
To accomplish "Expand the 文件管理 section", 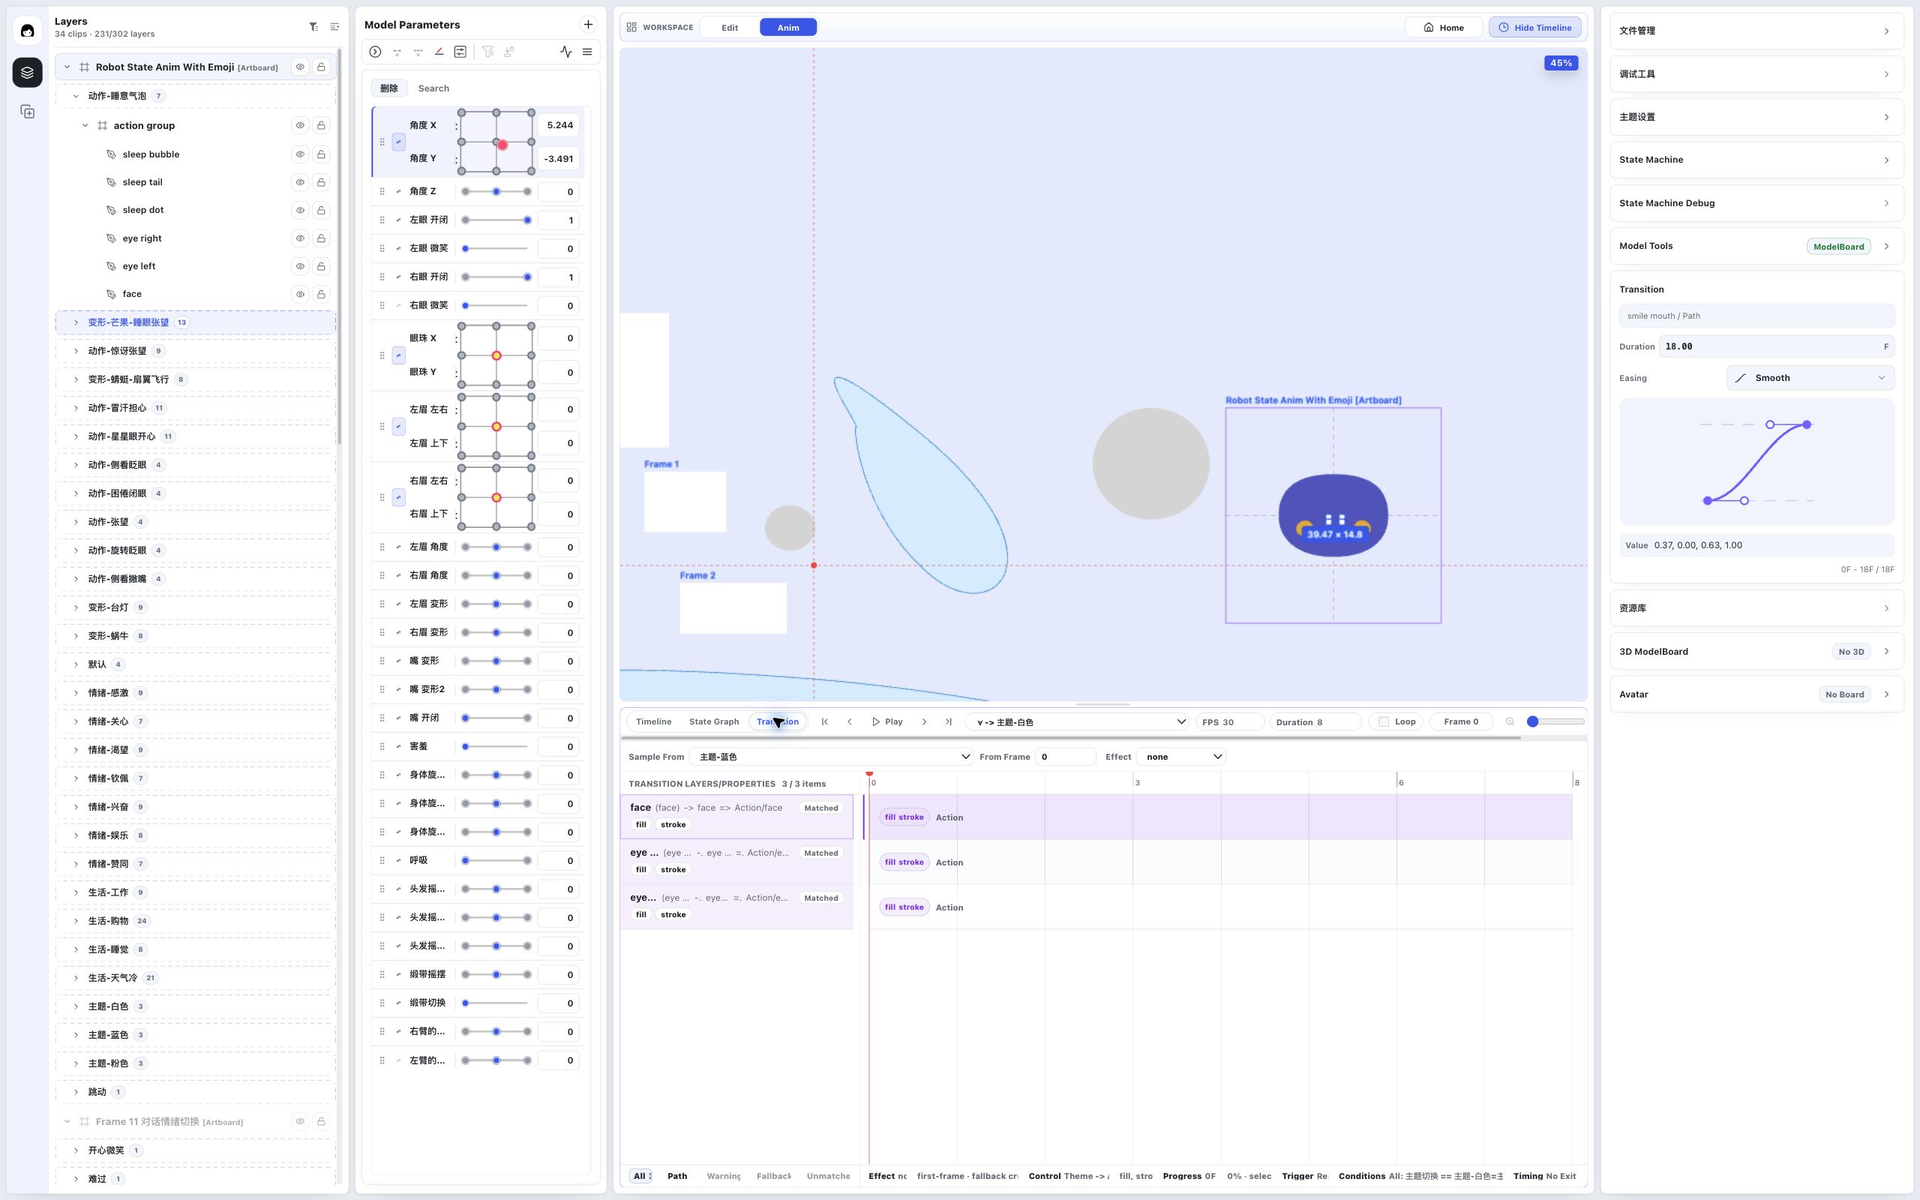I will pos(1756,31).
